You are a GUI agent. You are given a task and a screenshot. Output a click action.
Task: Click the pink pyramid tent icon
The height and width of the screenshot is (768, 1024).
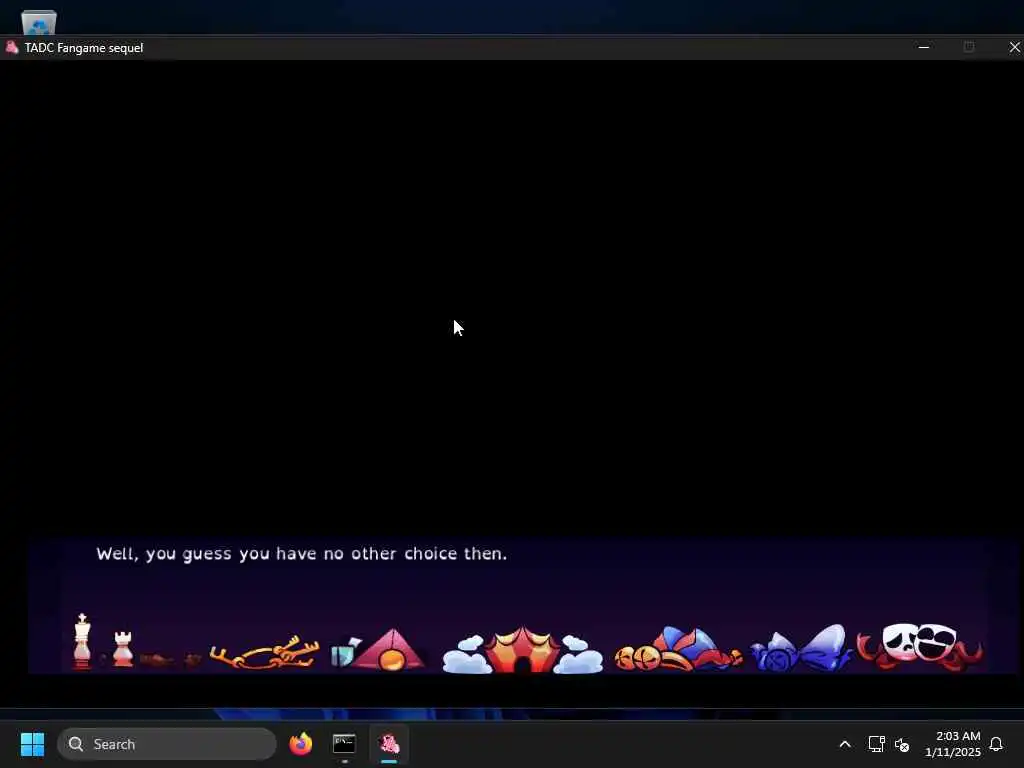point(391,650)
